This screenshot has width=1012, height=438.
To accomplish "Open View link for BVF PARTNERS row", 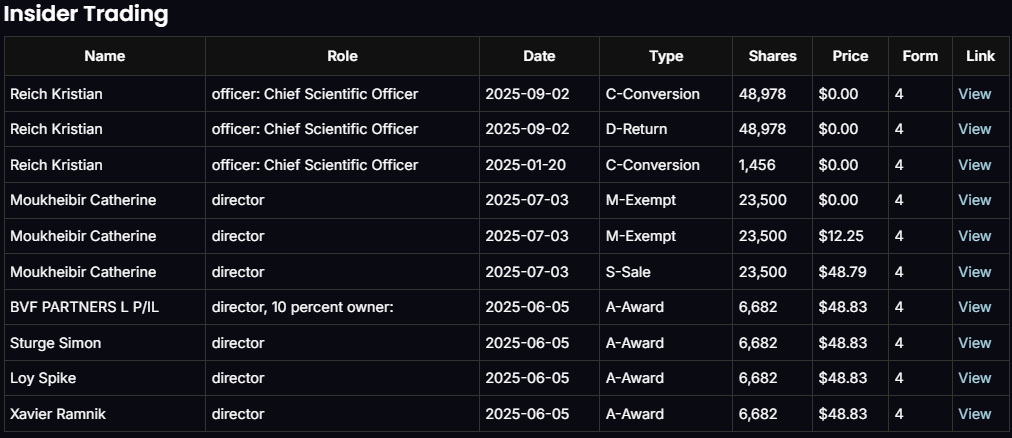I will (974, 307).
